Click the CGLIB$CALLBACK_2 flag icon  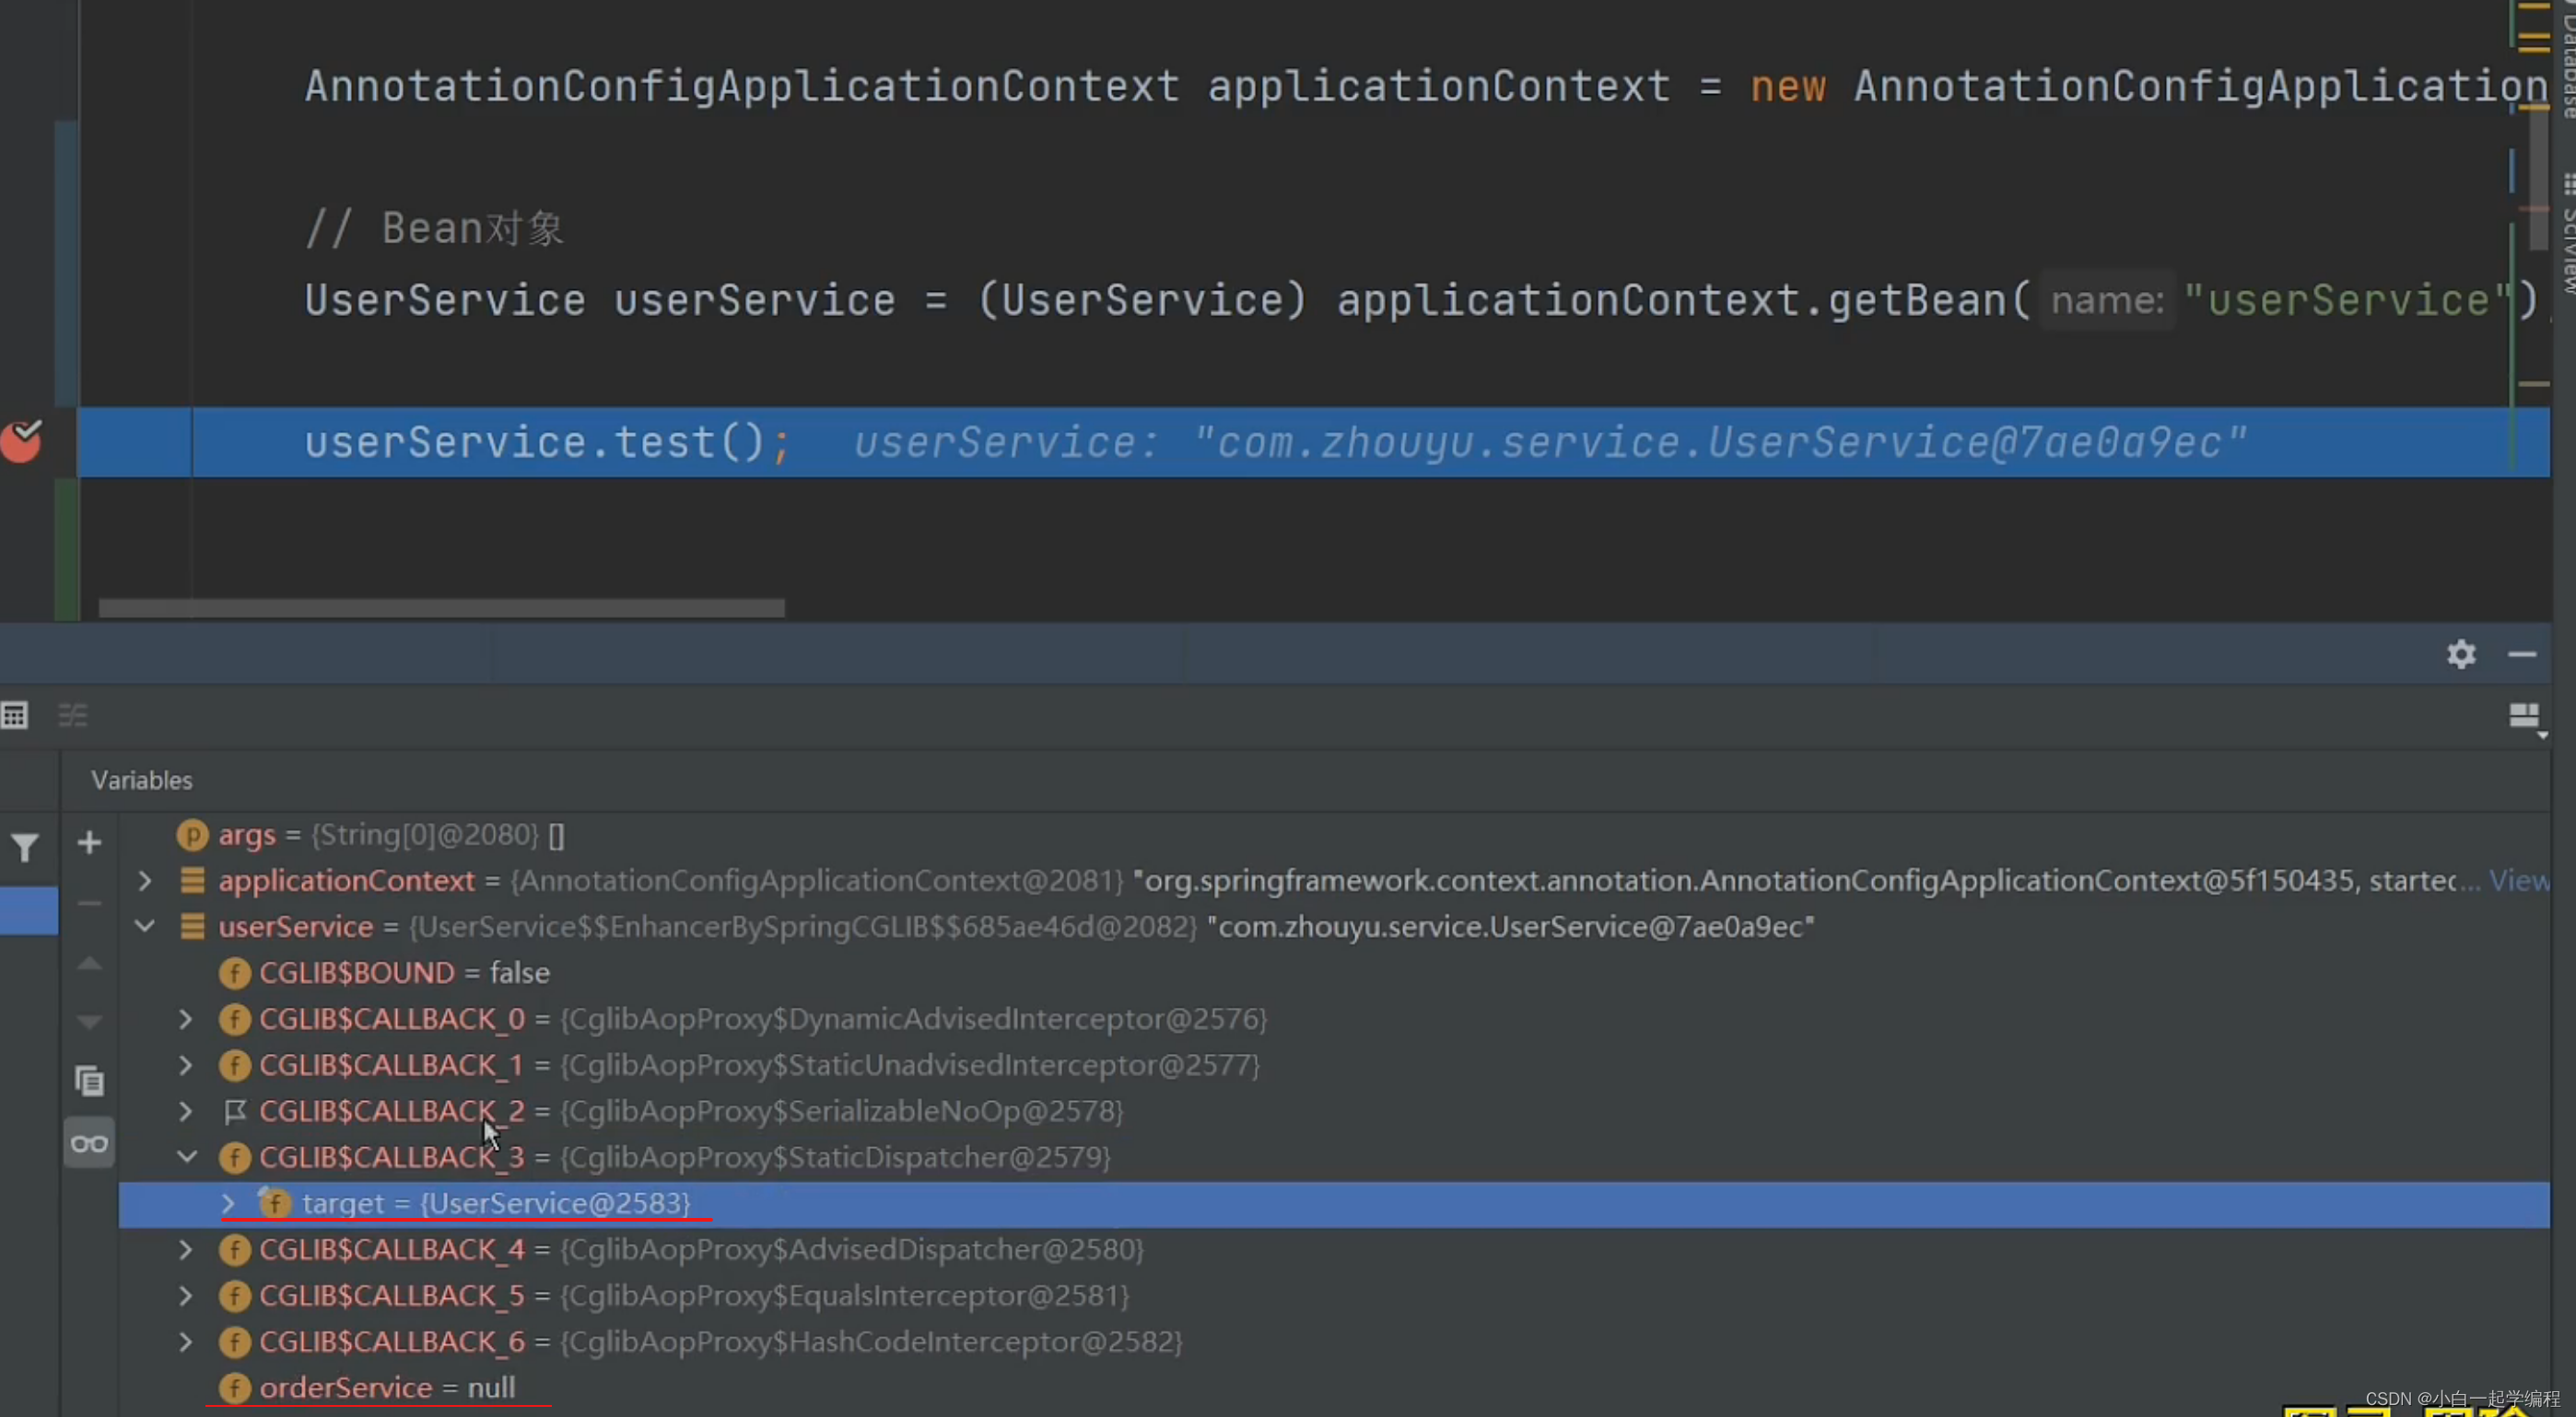234,1111
